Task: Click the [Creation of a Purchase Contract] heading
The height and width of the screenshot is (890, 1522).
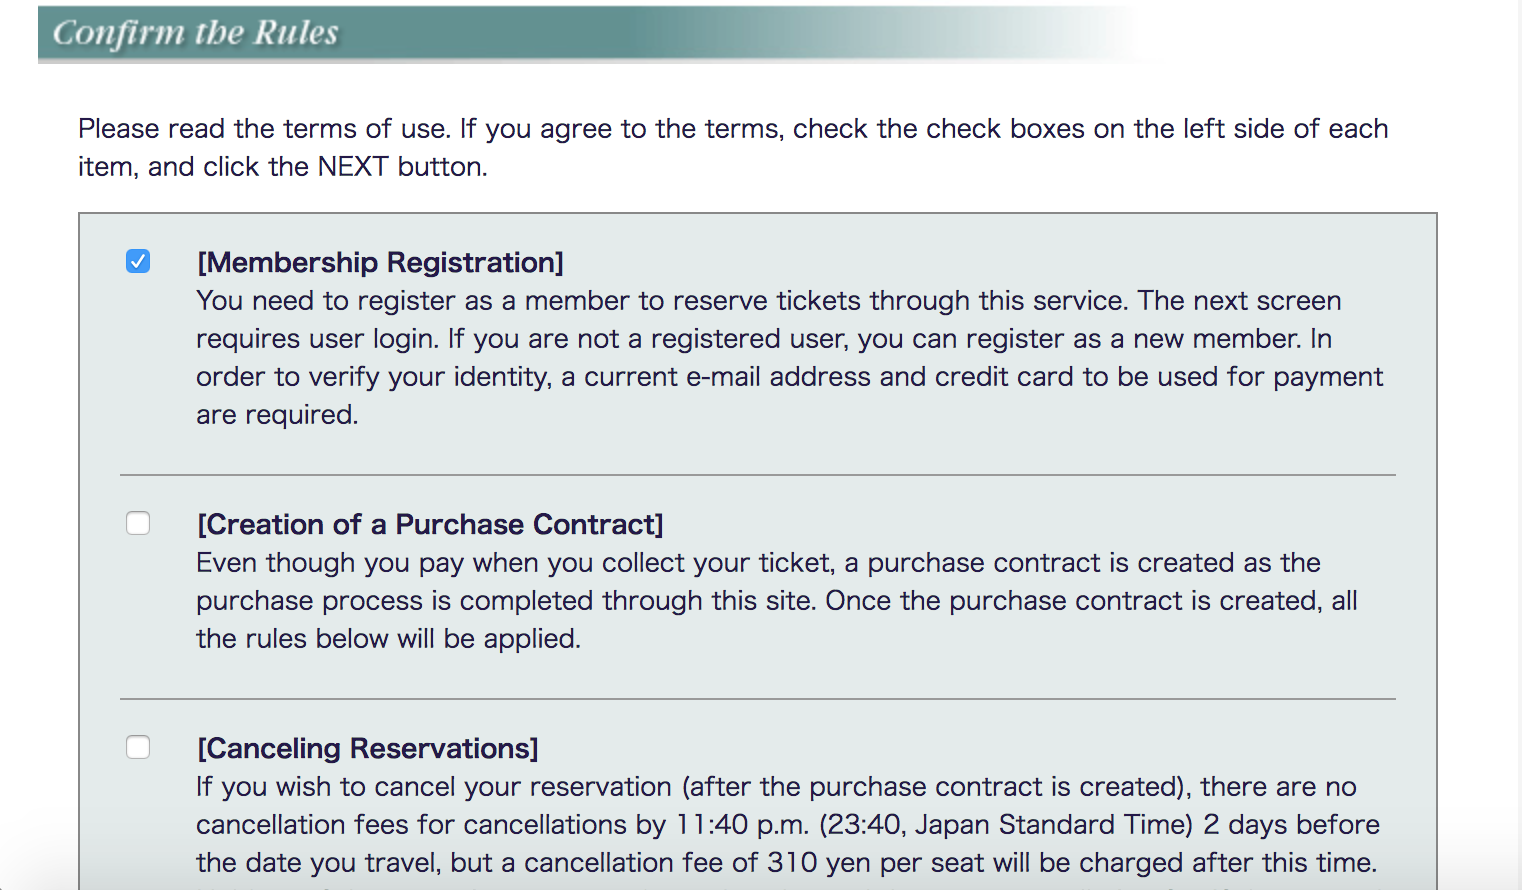Action: (x=430, y=525)
